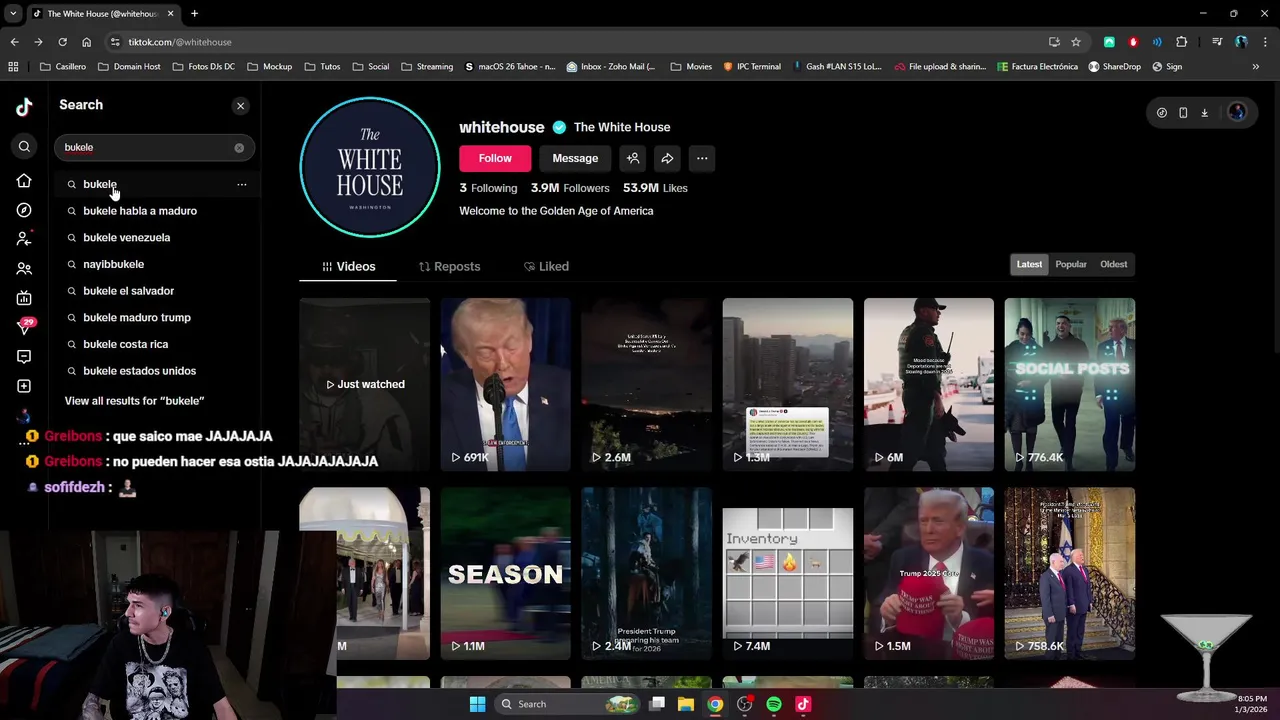The height and width of the screenshot is (720, 1280).
Task: Select the "bukele estados unidos" suggestion
Action: coord(140,371)
